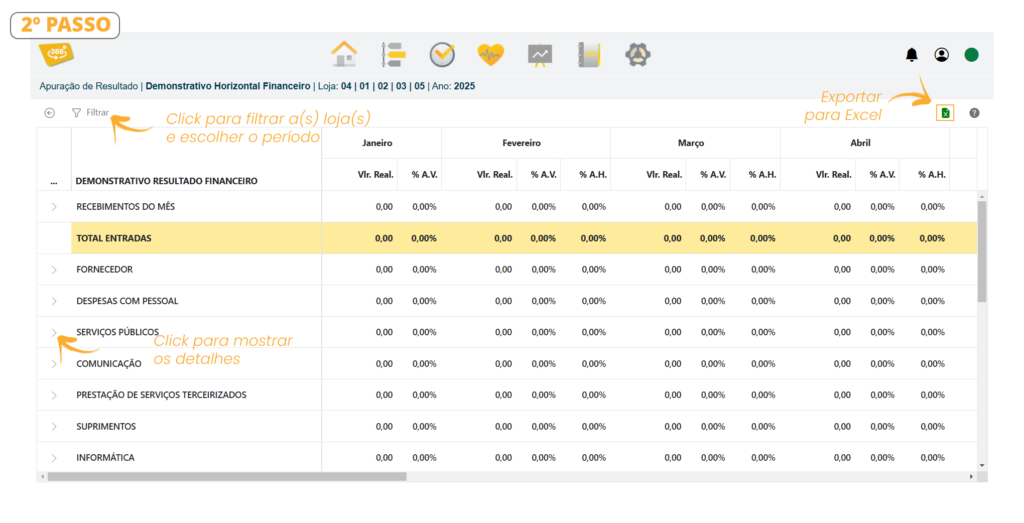The image size is (1024, 523).
Task: Open the Gantt planning bars icon
Action: pos(393,54)
